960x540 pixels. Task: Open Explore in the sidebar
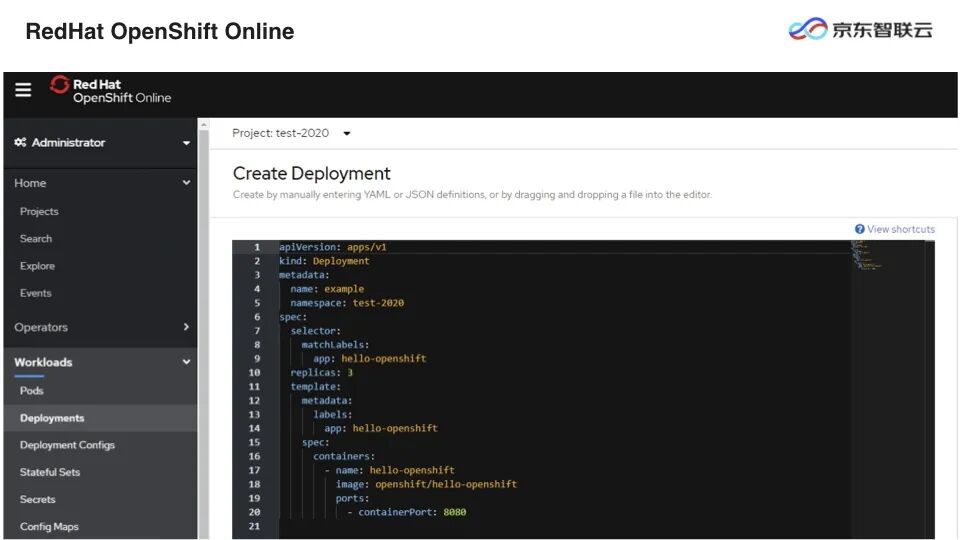click(37, 266)
